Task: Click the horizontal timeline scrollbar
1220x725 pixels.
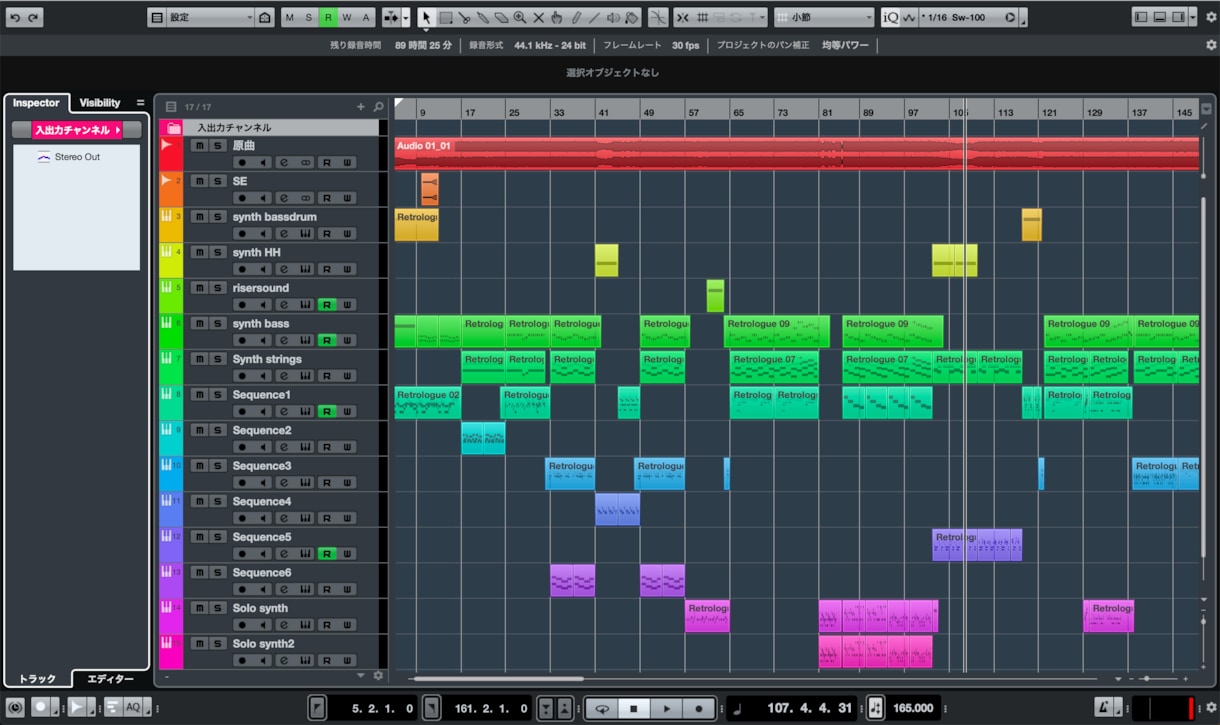Action: (x=497, y=679)
